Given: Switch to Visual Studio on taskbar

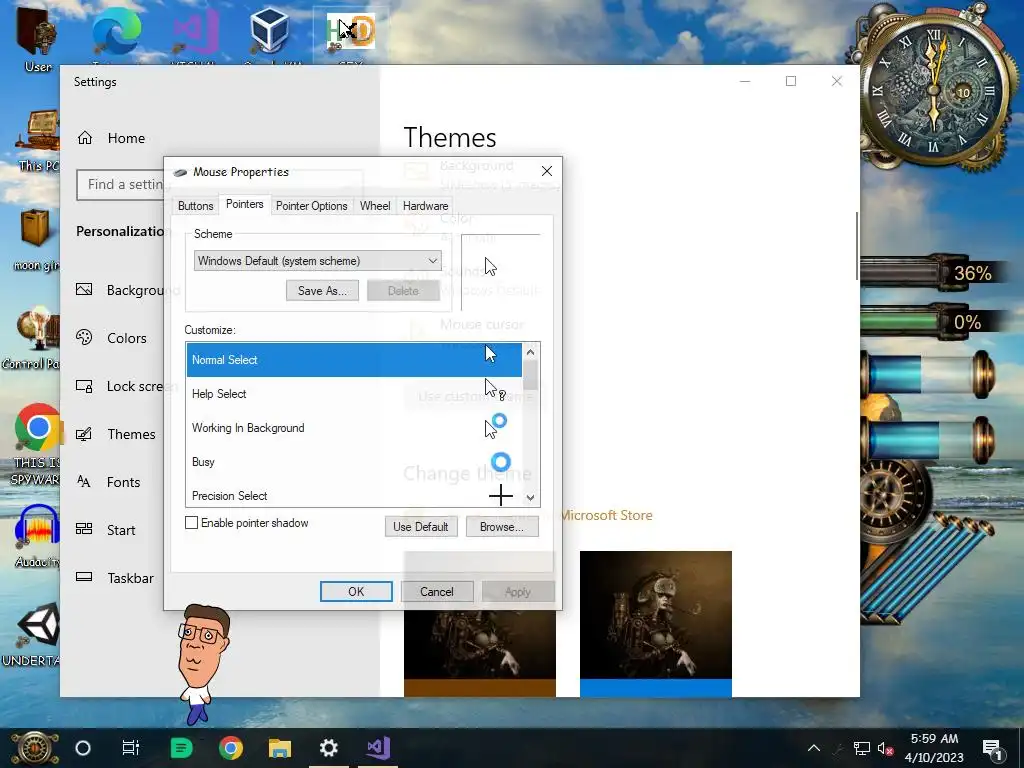Looking at the screenshot, I should click(378, 748).
